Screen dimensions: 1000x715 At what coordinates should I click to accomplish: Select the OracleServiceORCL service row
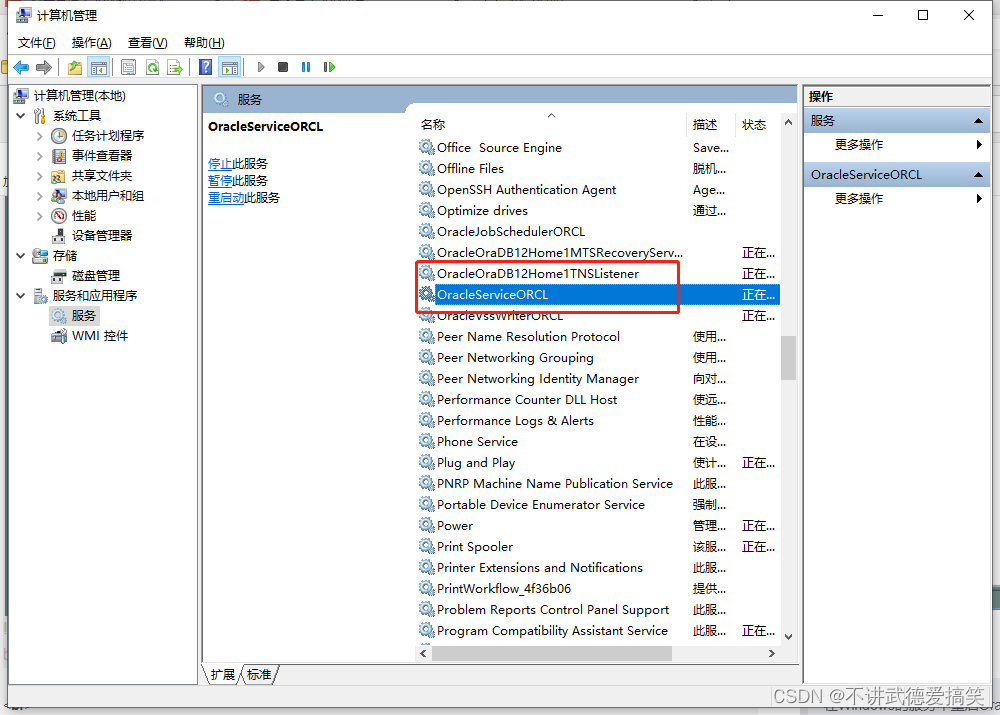pyautogui.click(x=598, y=295)
